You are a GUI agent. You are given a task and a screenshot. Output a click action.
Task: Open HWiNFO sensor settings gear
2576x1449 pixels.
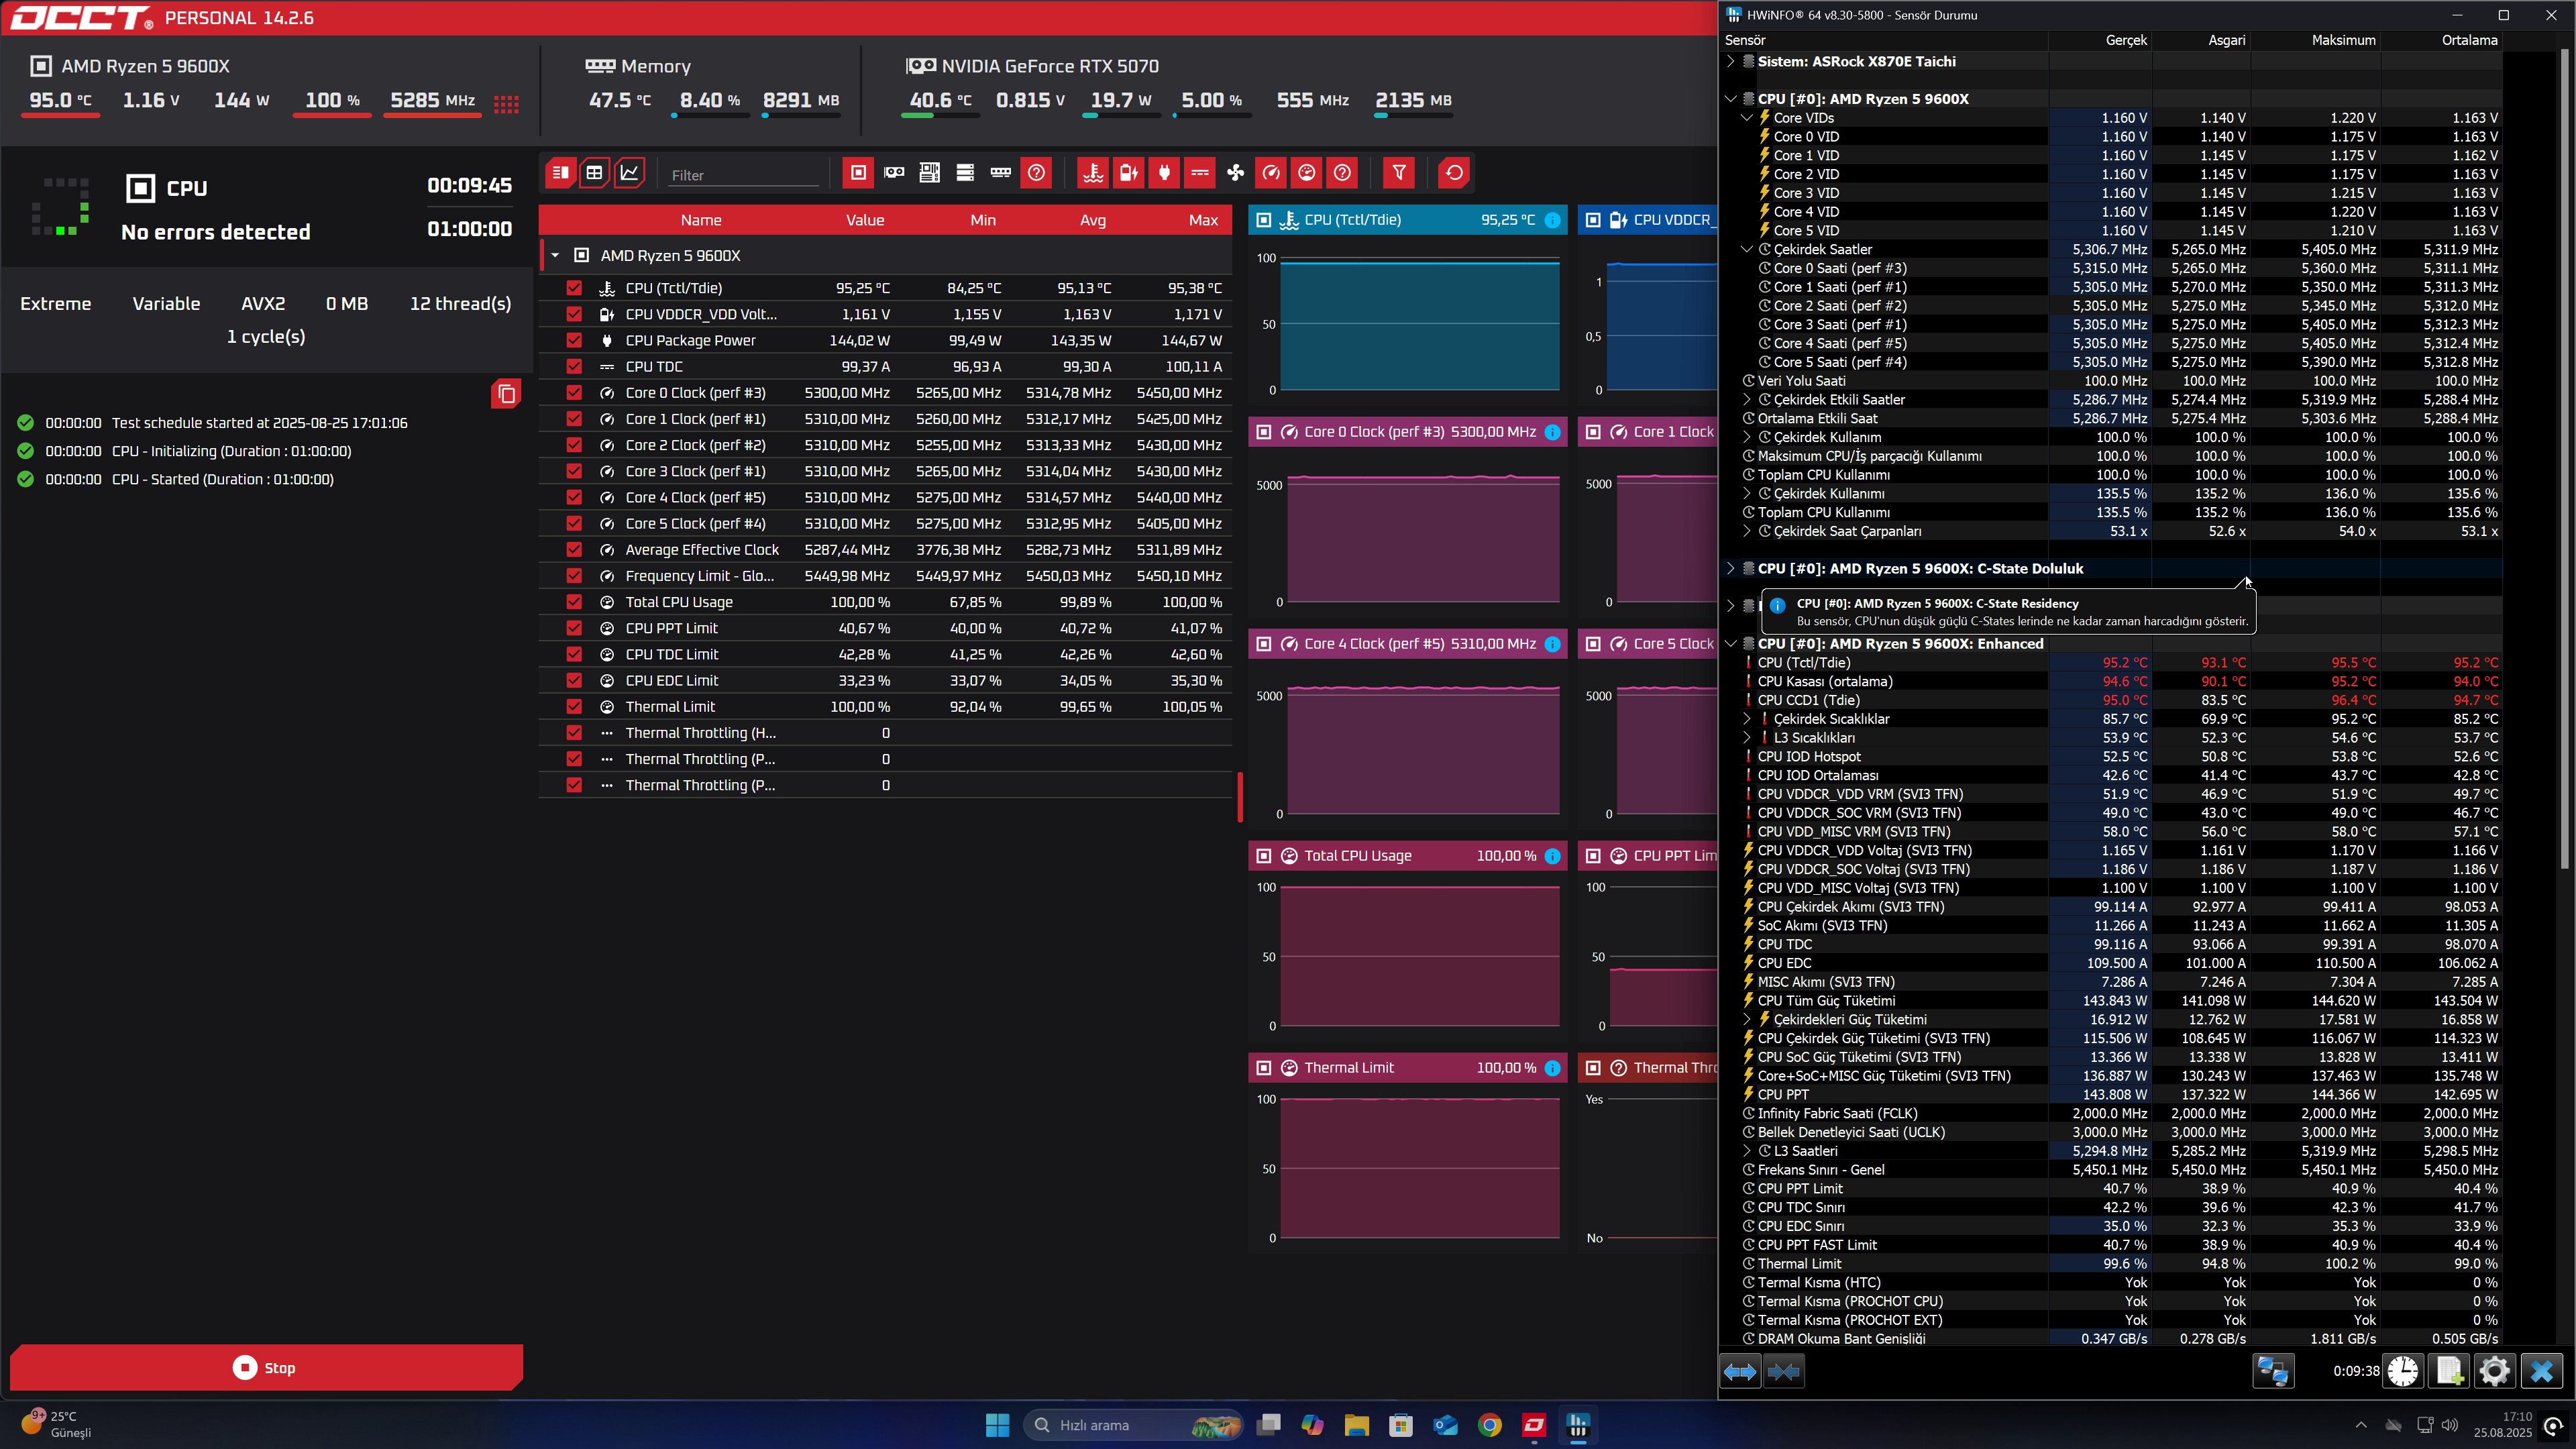tap(2495, 1371)
